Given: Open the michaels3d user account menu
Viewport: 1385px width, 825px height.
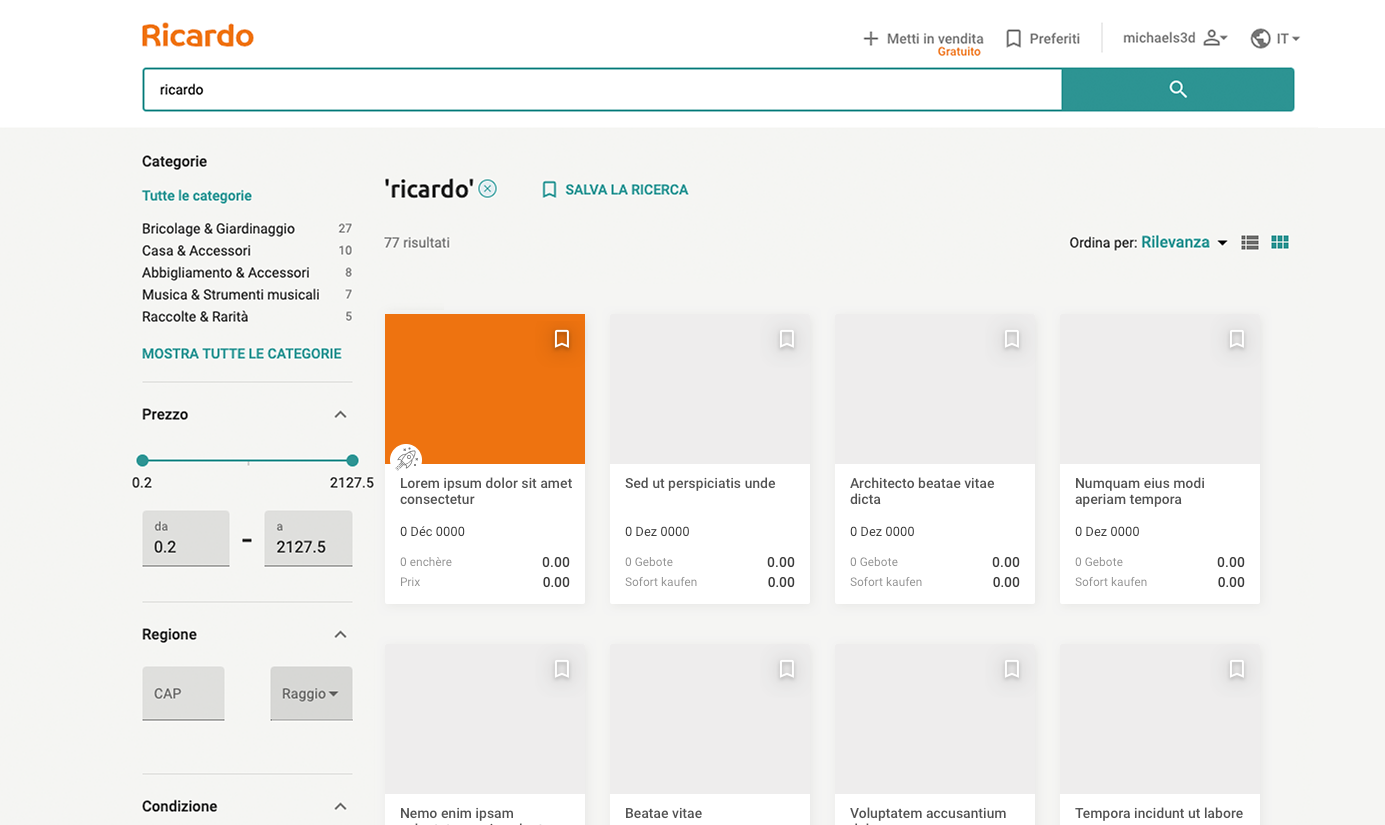Looking at the screenshot, I should tap(1175, 38).
